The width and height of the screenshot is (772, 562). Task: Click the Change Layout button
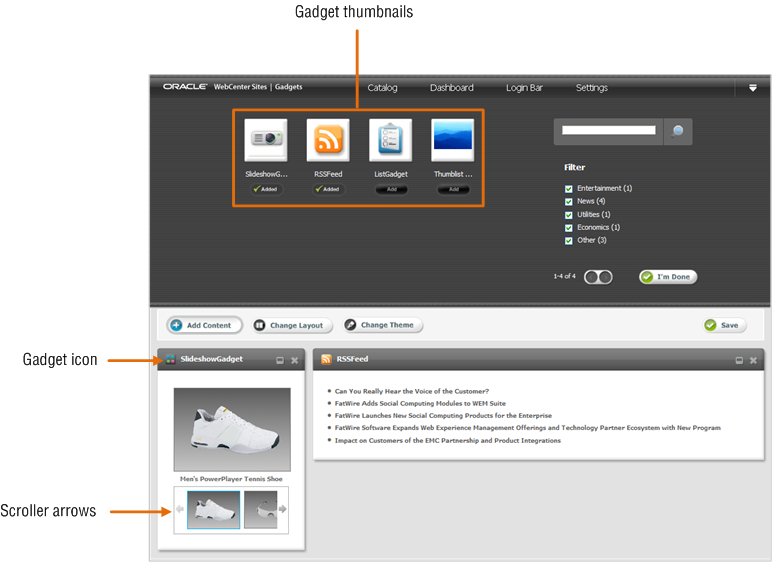pyautogui.click(x=292, y=326)
